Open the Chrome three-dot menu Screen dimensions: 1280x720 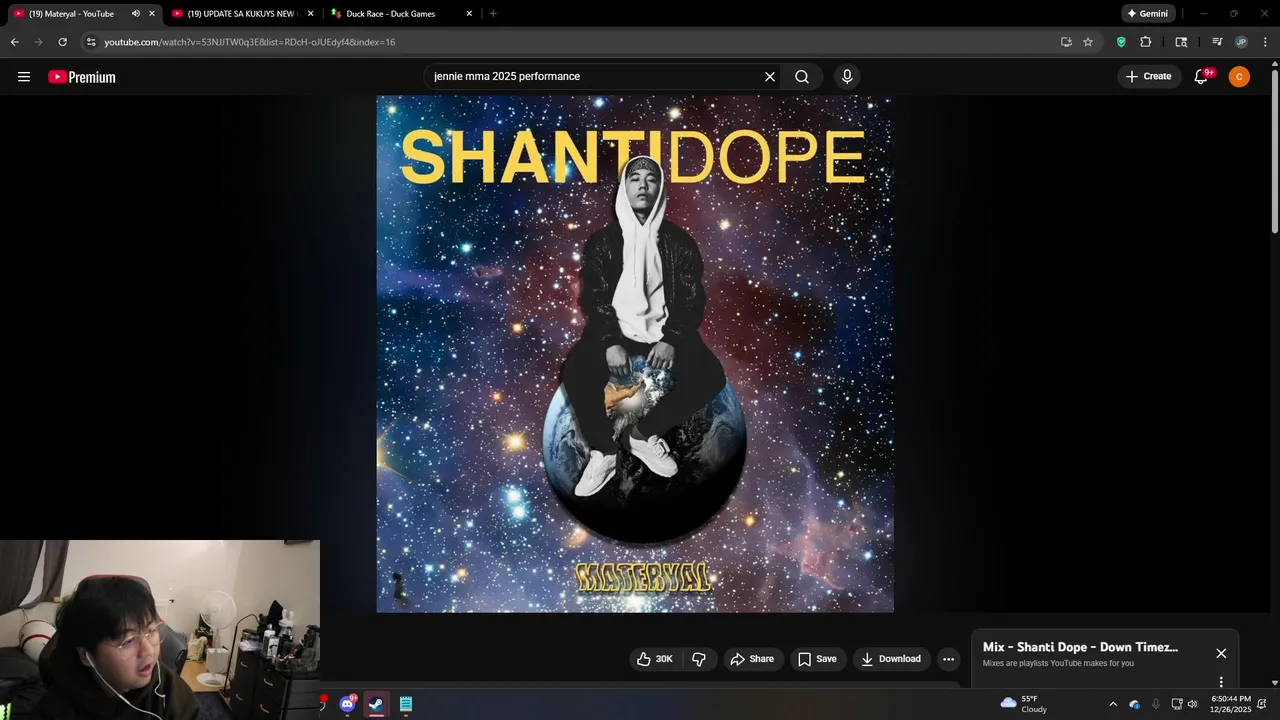[1265, 42]
